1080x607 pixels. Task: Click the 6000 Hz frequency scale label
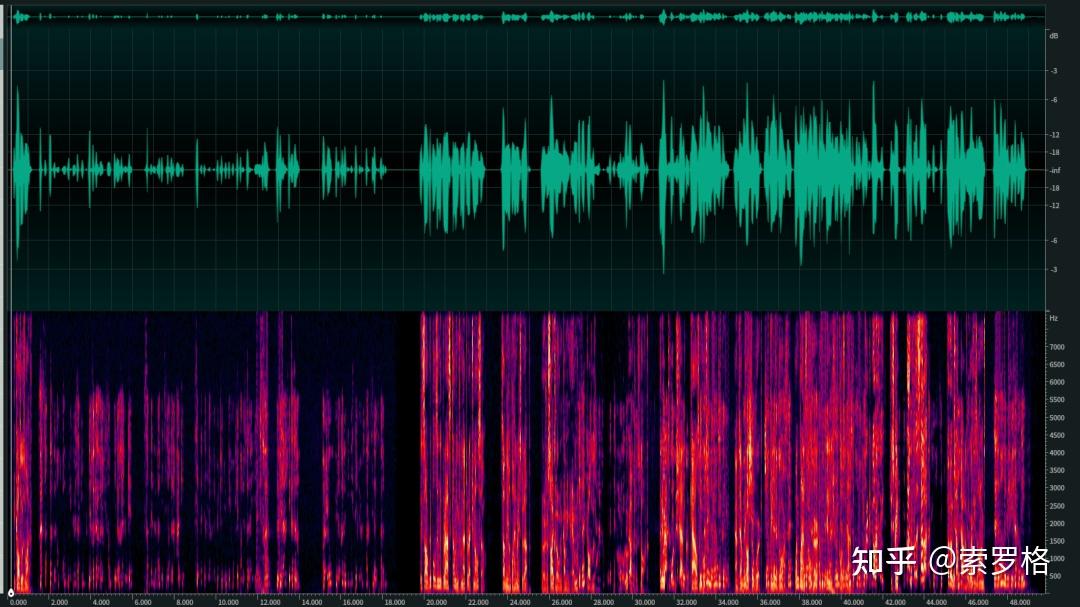pos(1057,382)
